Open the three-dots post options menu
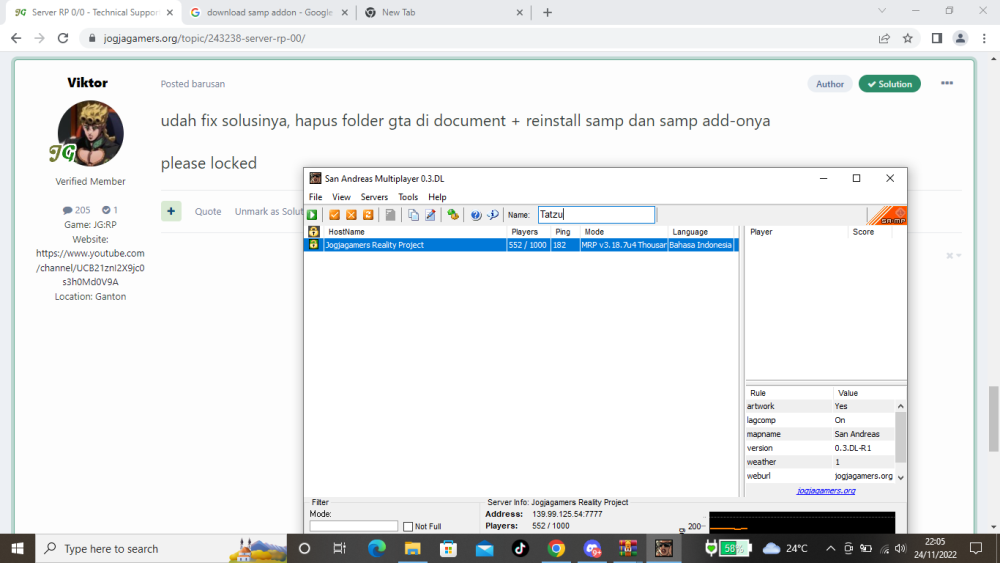The height and width of the screenshot is (563, 1000). pos(947,83)
